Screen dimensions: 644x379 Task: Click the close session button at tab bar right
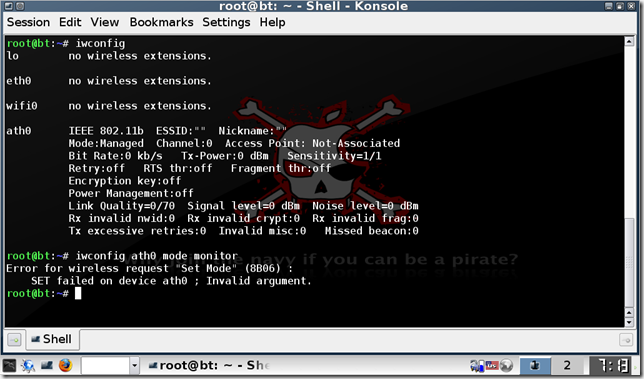click(x=626, y=340)
